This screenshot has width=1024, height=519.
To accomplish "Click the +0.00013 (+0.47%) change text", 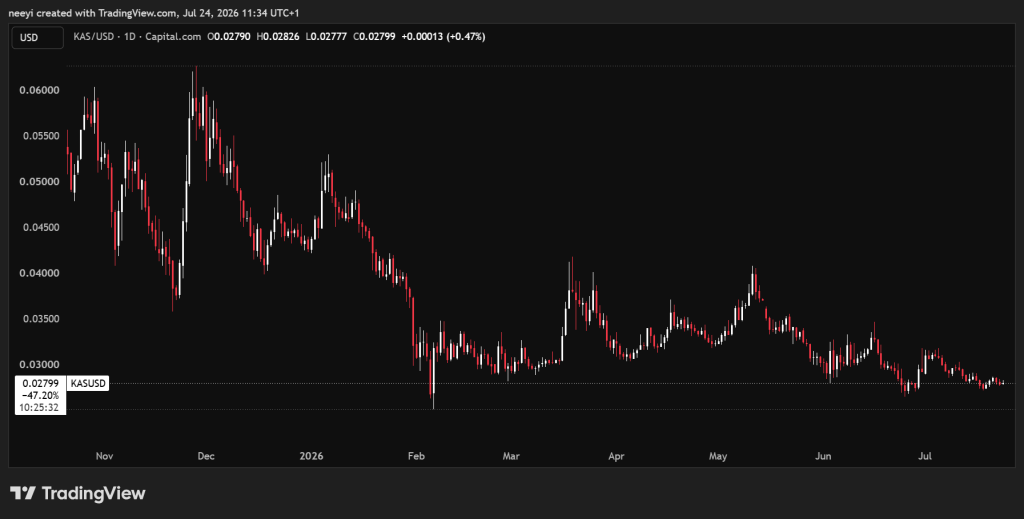I will tap(443, 37).
